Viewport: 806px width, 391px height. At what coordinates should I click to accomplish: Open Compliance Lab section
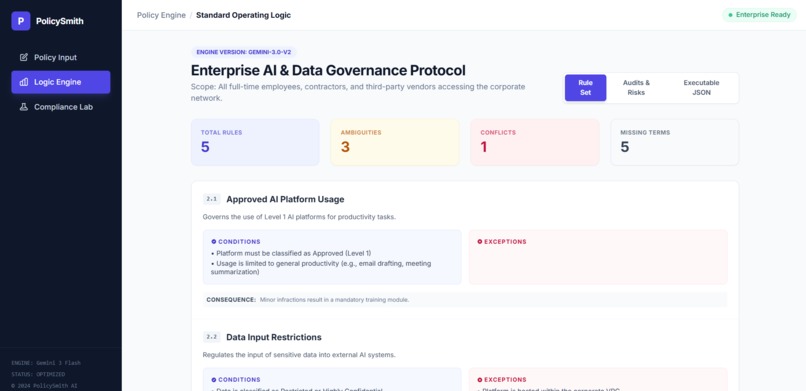pyautogui.click(x=61, y=107)
